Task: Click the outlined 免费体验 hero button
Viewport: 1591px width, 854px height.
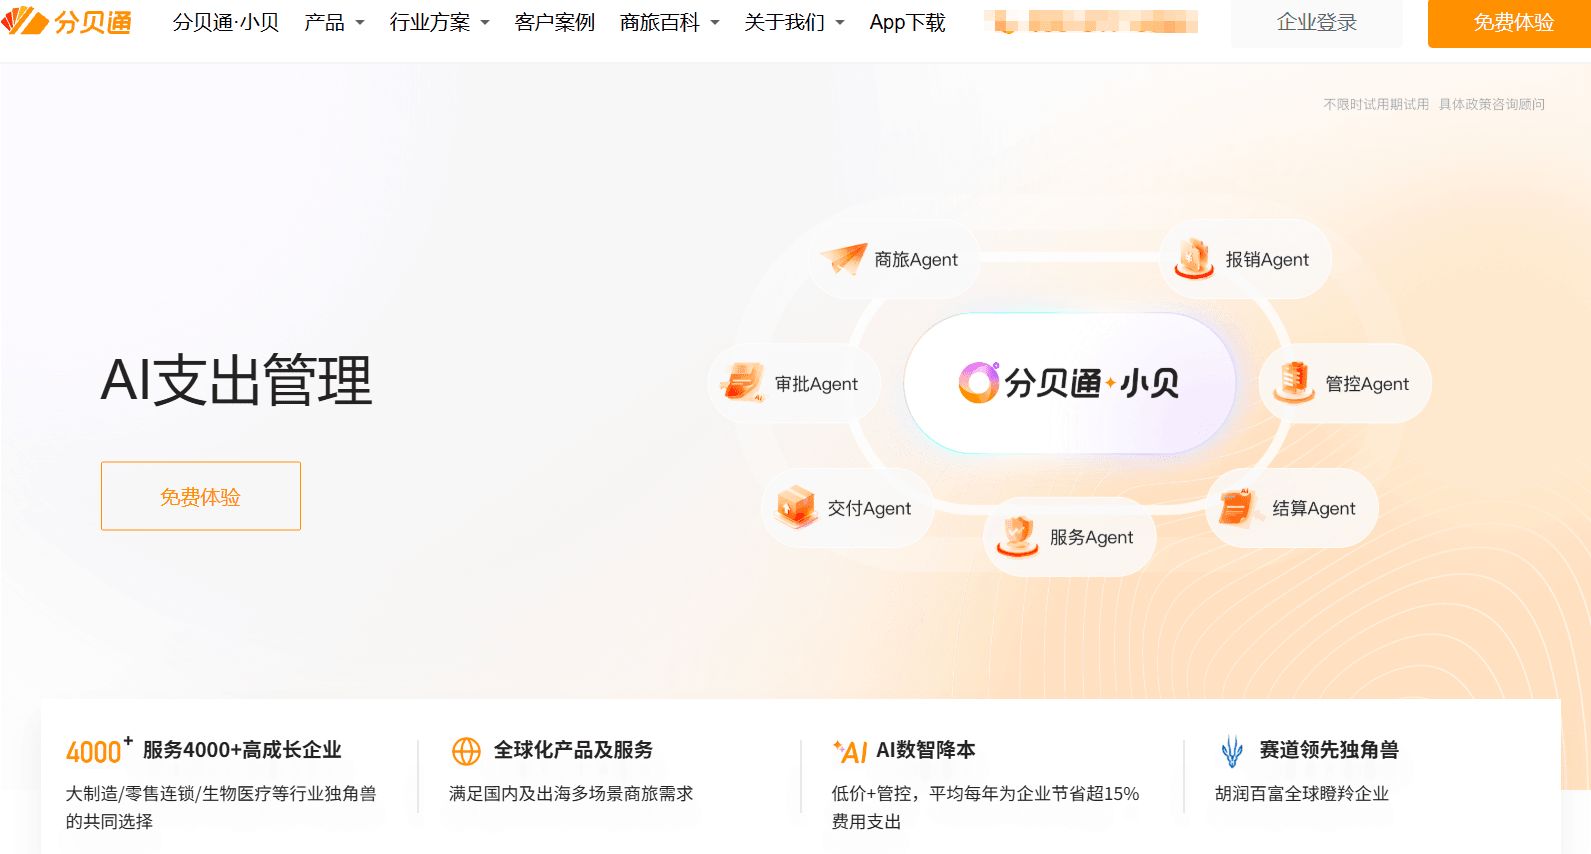Action: tap(201, 496)
